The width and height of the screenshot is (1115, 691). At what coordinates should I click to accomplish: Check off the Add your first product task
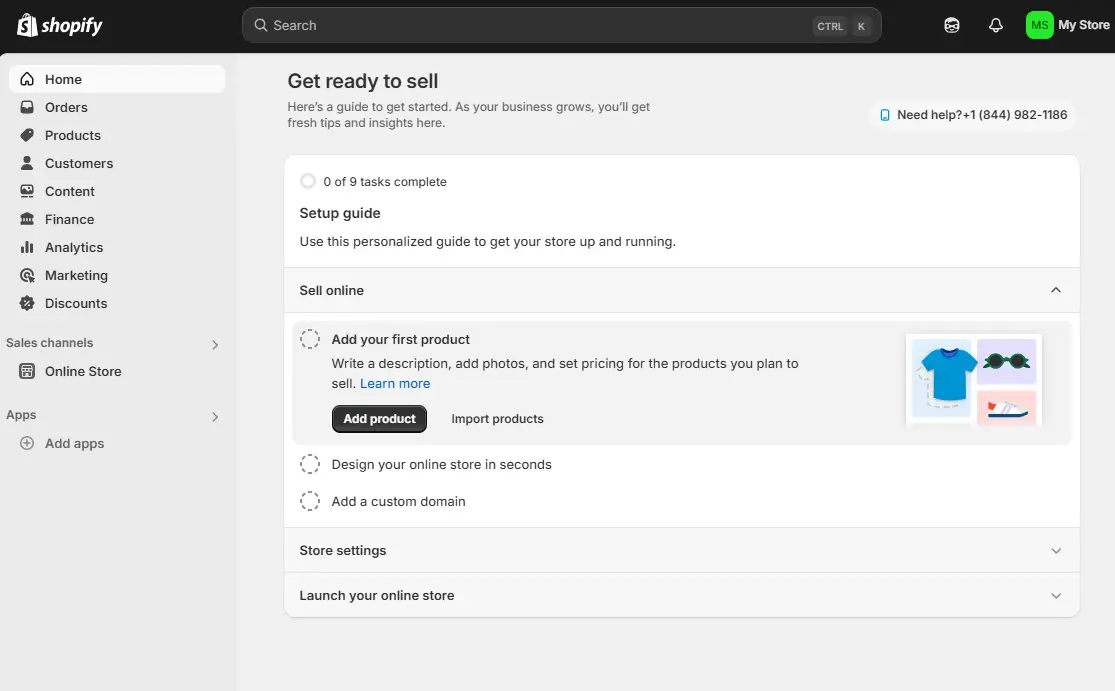click(x=310, y=338)
